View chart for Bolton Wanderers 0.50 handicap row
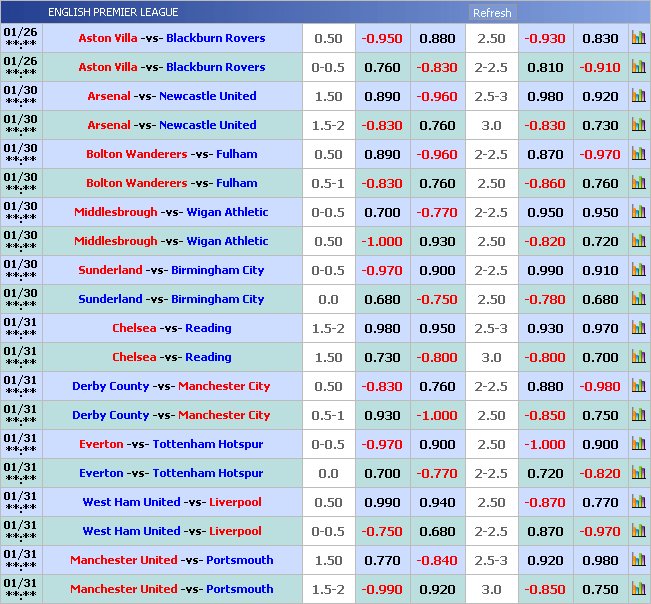The width and height of the screenshot is (651, 604). (x=638, y=154)
